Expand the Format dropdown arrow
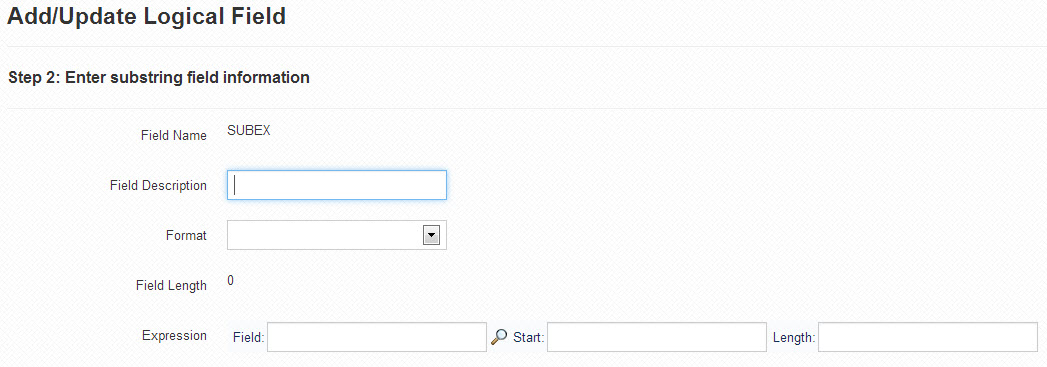Viewport: 1047px width, 367px height. coord(431,235)
